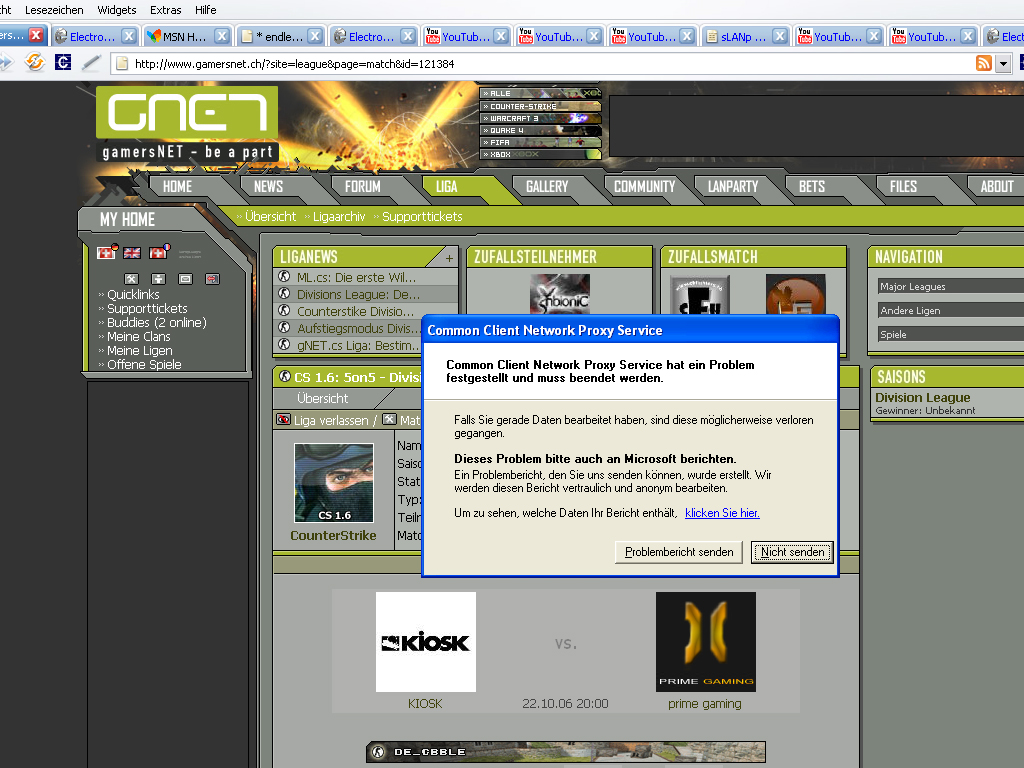Click the CS icon in the 'CS 1.6: 5on5' header

tap(285, 376)
